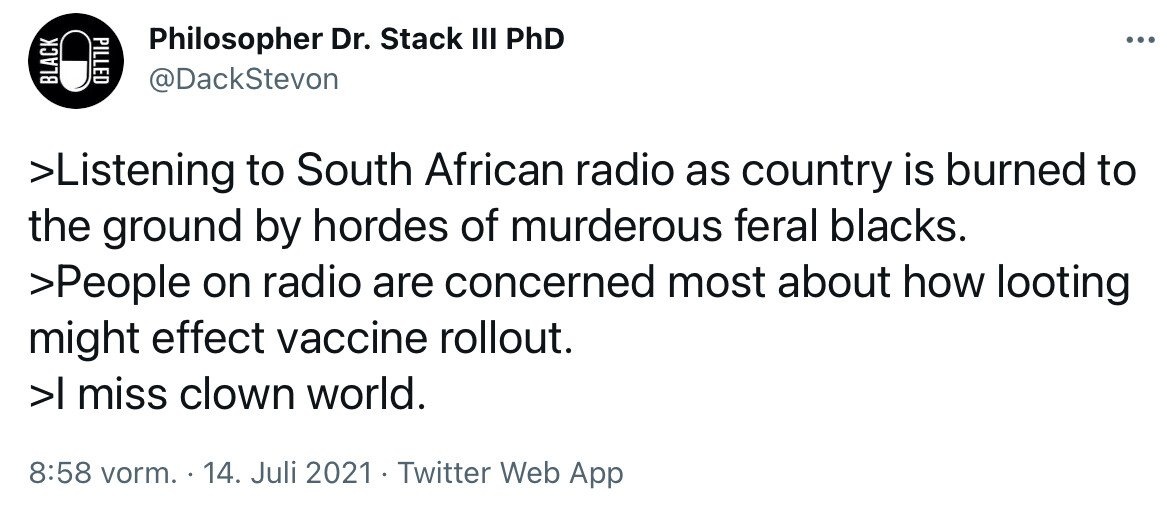
Task: Click the 8:58 vorm. timestamp
Action: [102, 471]
